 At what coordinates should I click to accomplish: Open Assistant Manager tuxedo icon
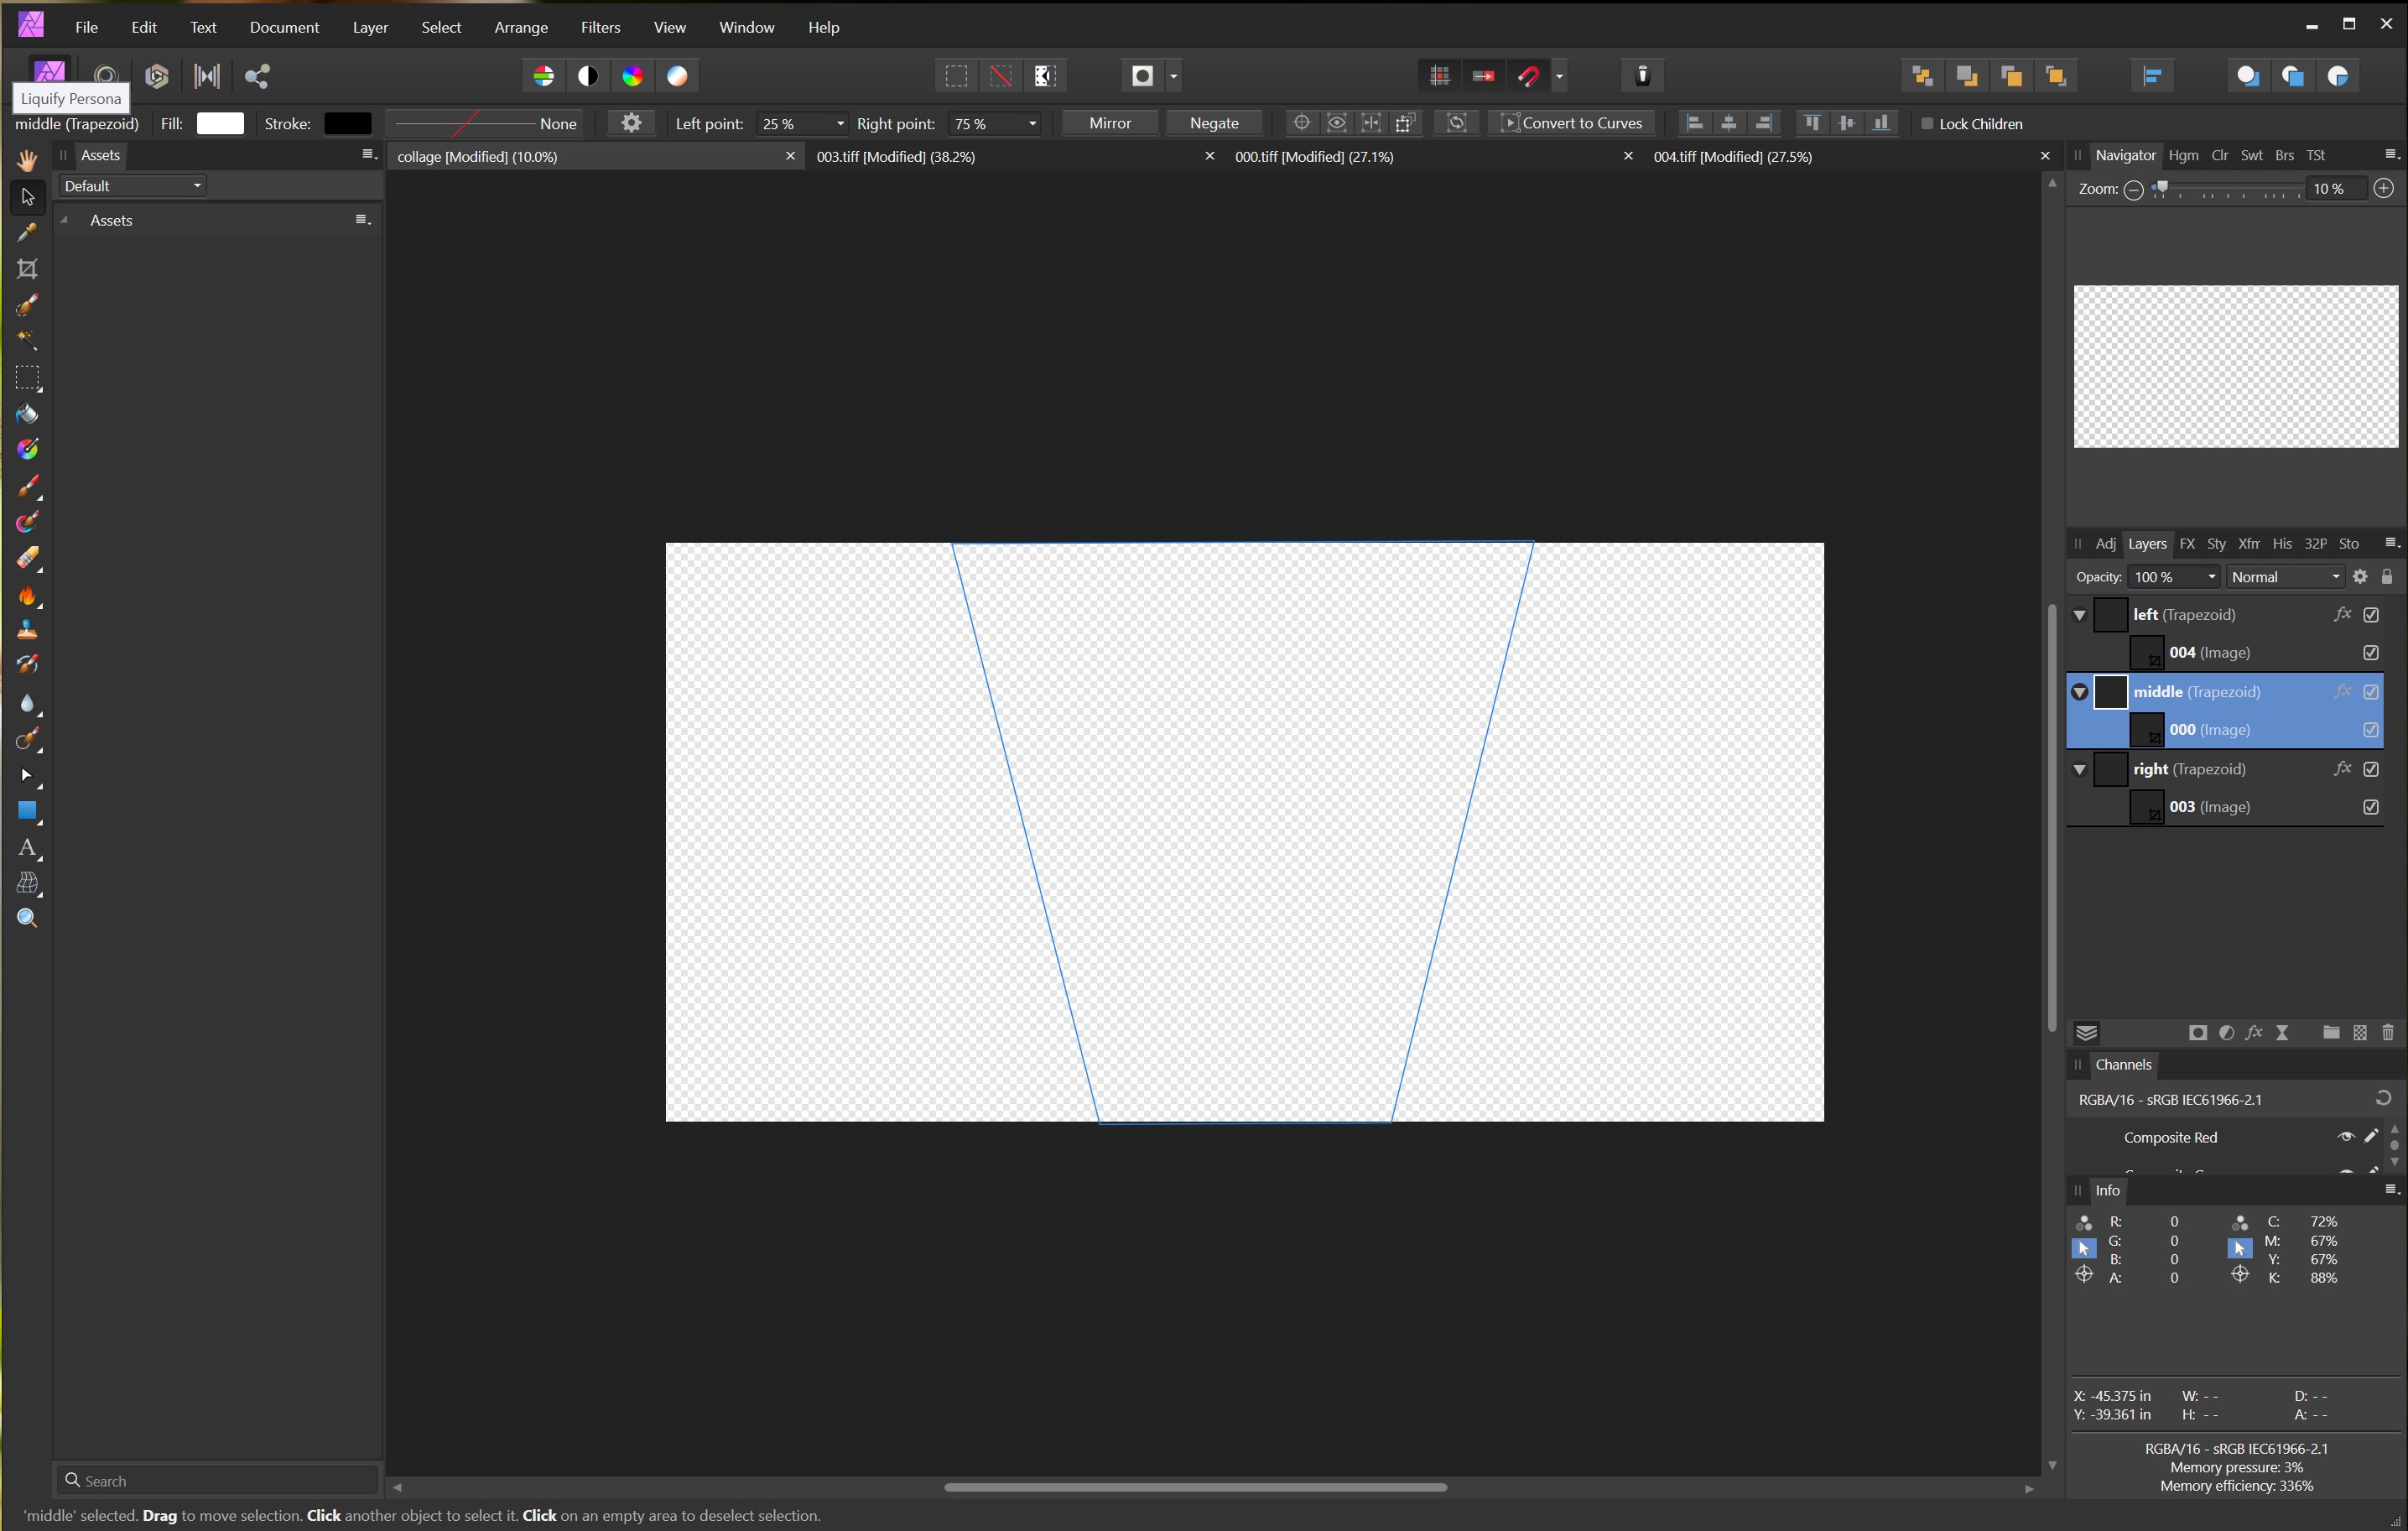pyautogui.click(x=1642, y=76)
